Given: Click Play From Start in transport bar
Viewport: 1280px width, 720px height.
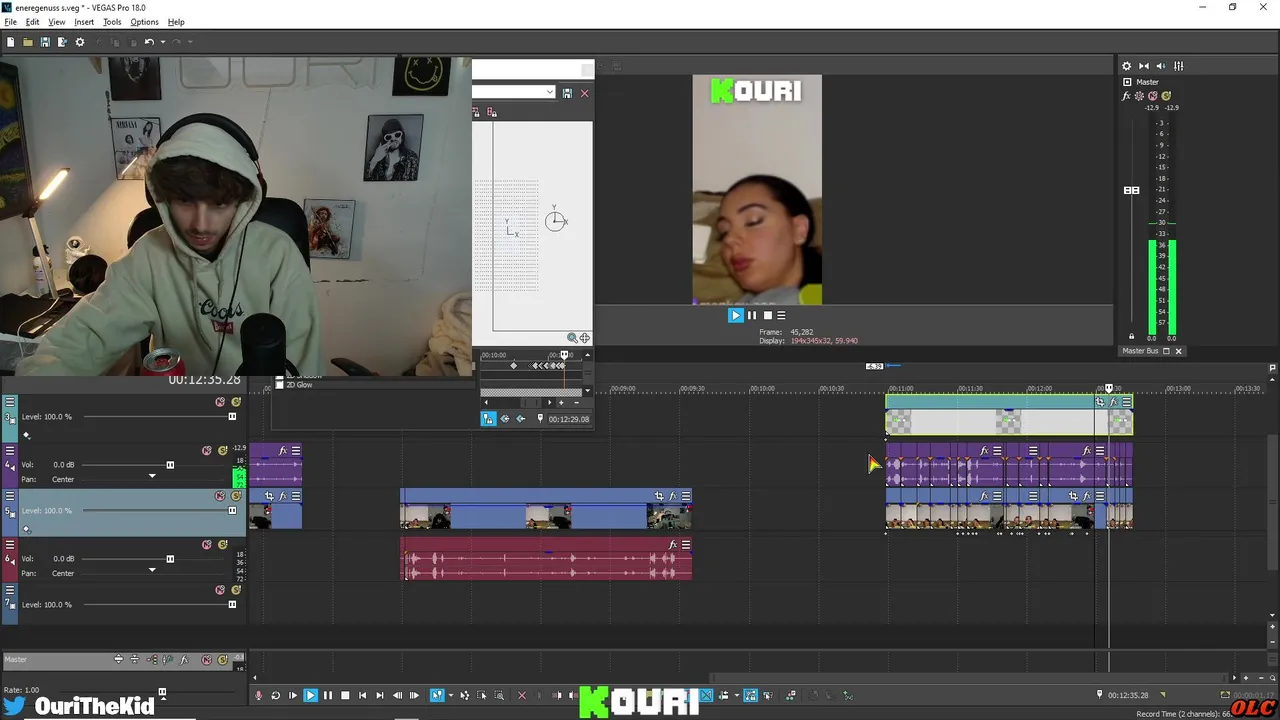Looking at the screenshot, I should pos(293,695).
